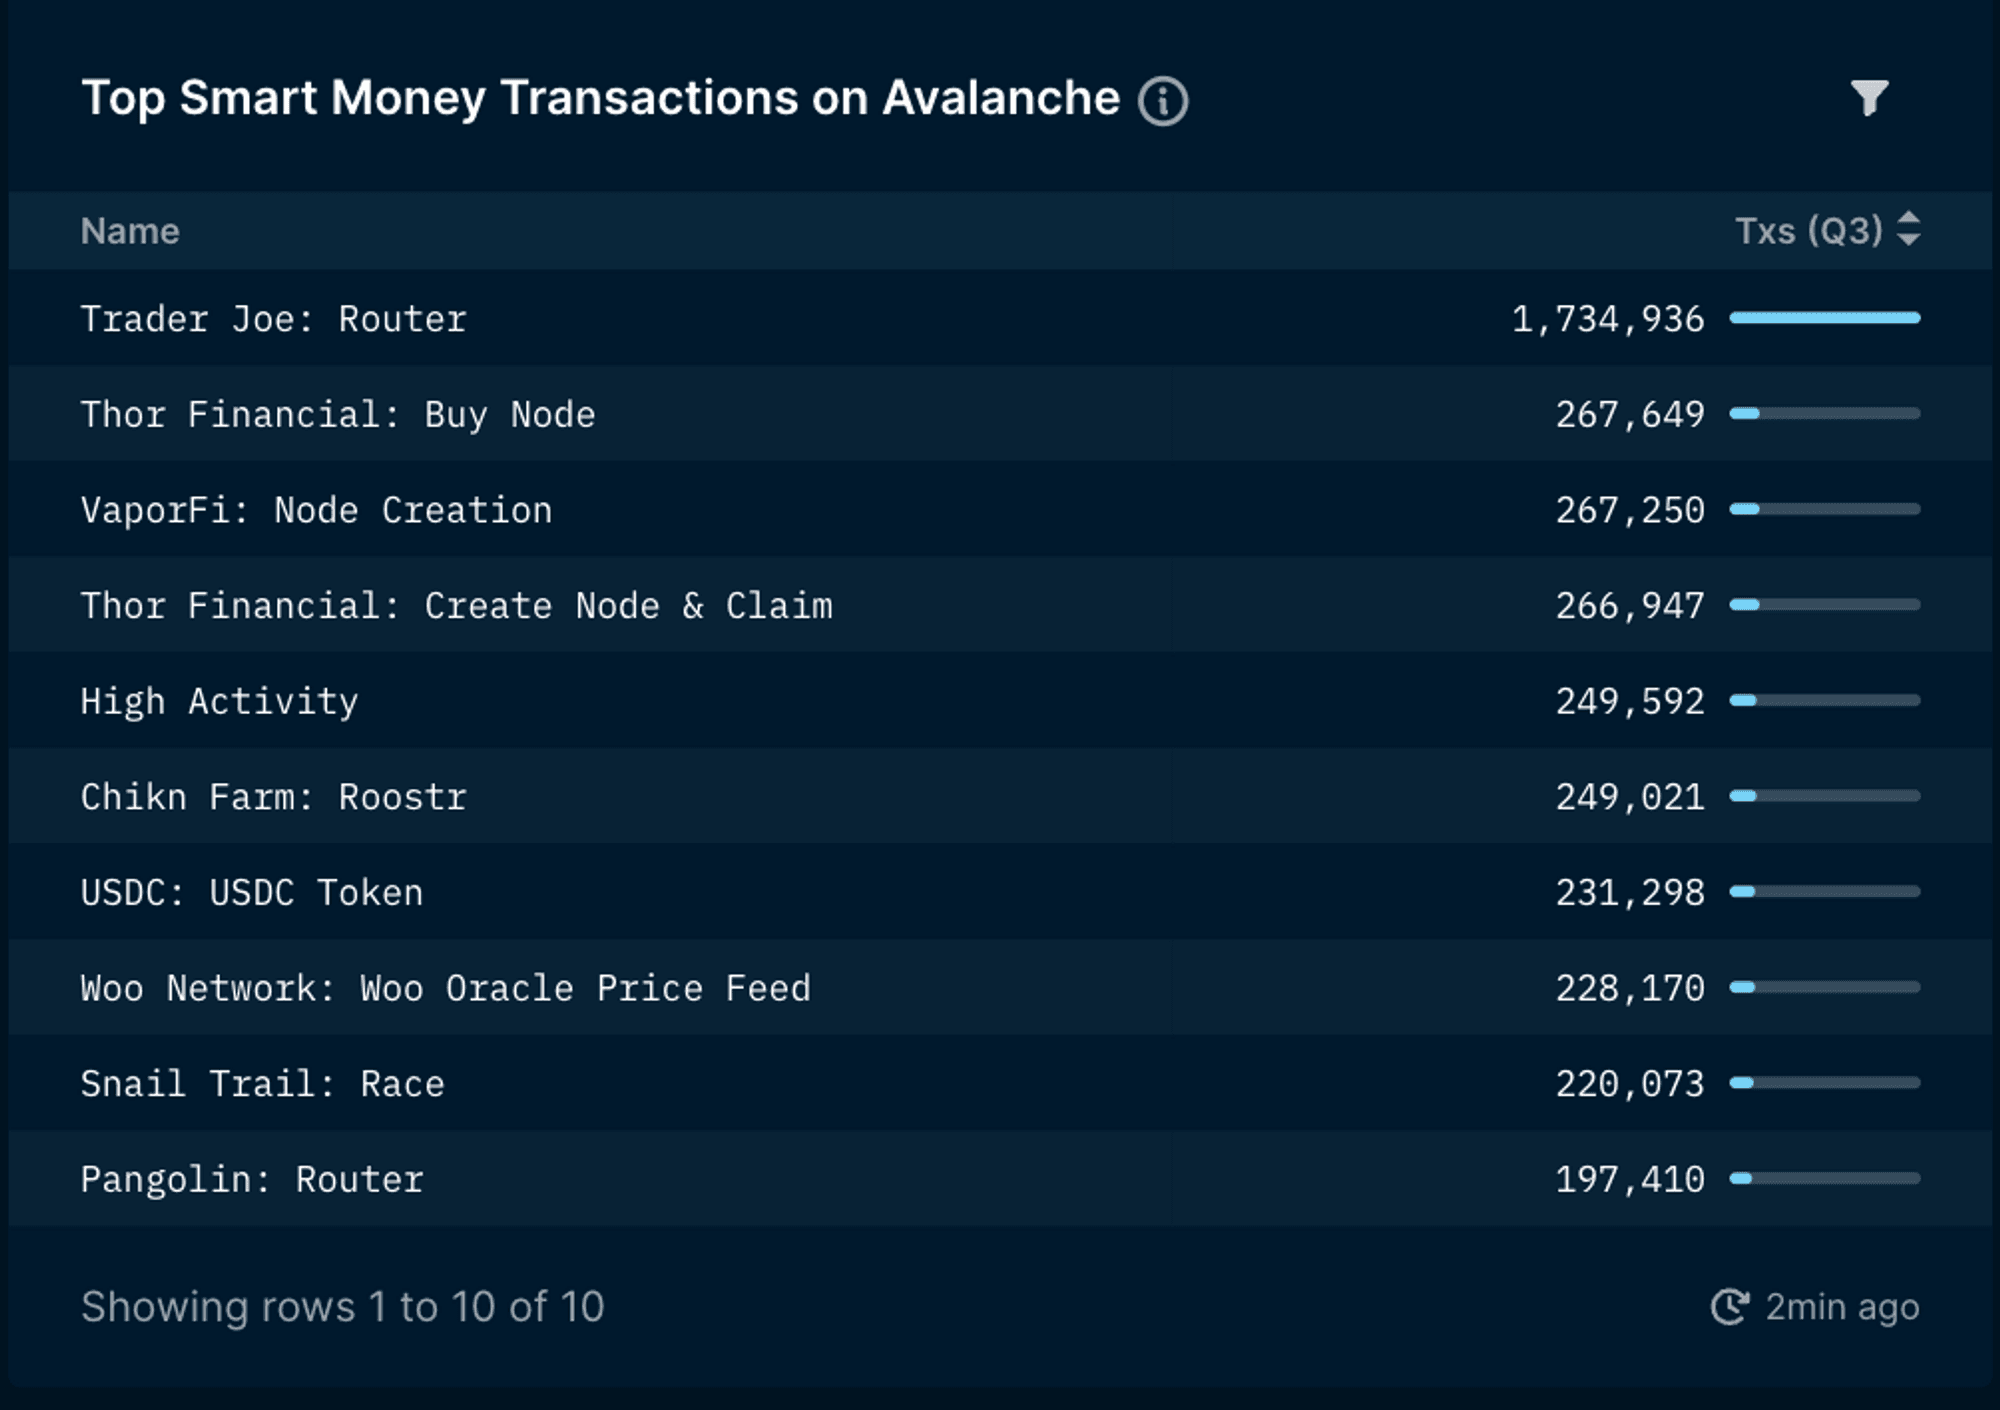Select VaporFi: Node Creation row
The image size is (2000, 1410).
point(1000,509)
